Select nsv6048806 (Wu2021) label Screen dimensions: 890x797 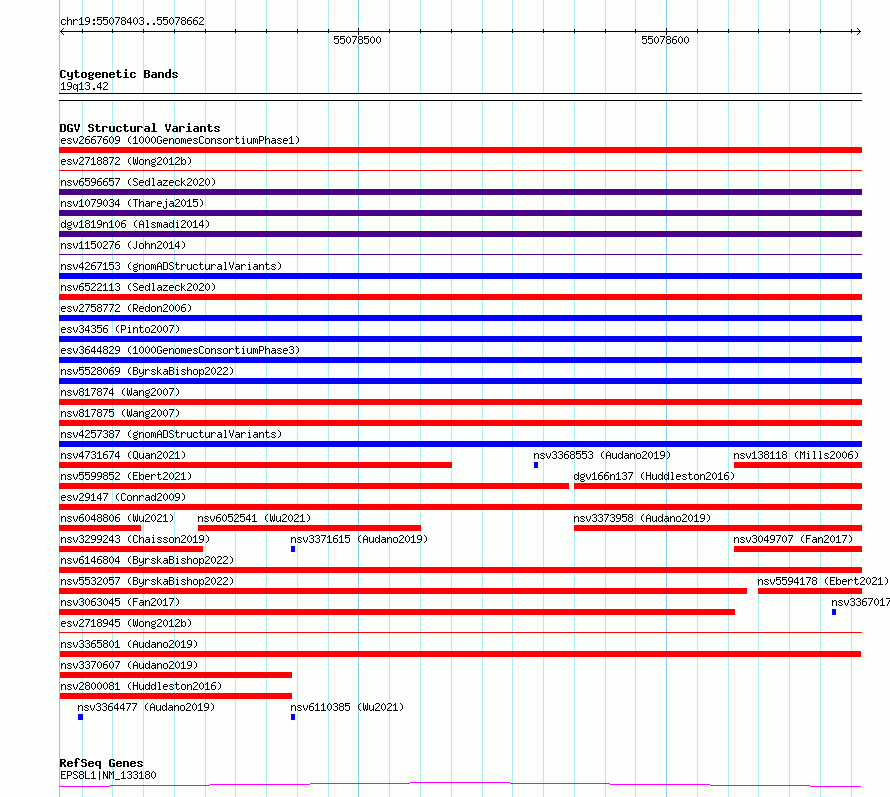[x=117, y=518]
